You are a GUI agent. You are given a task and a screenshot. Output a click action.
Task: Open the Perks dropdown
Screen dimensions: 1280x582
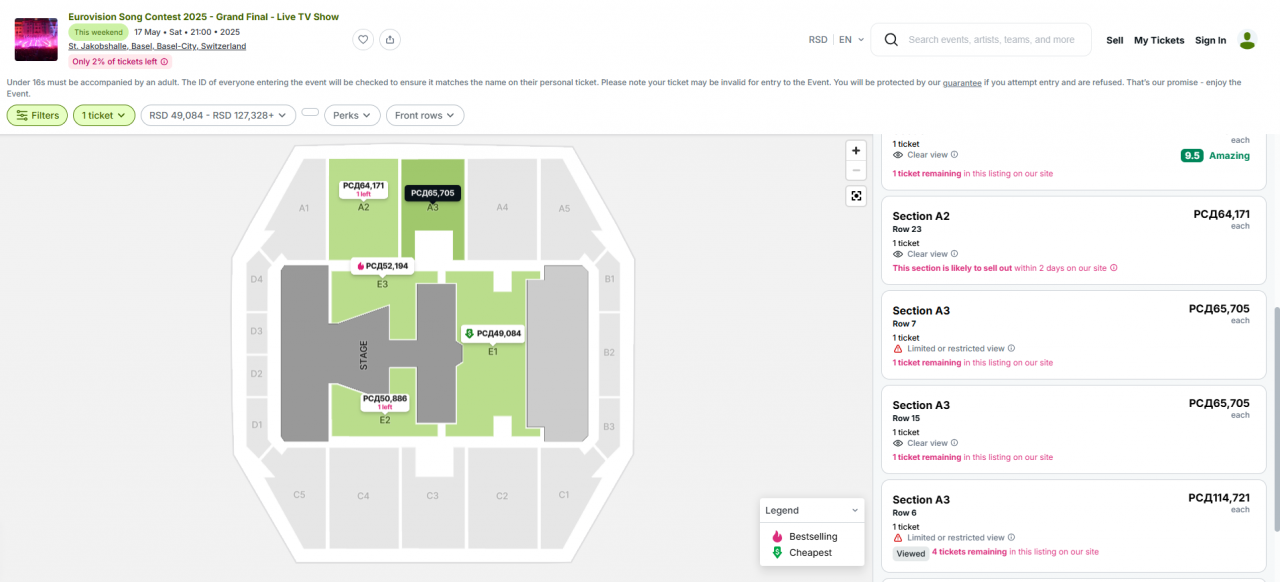click(x=352, y=116)
